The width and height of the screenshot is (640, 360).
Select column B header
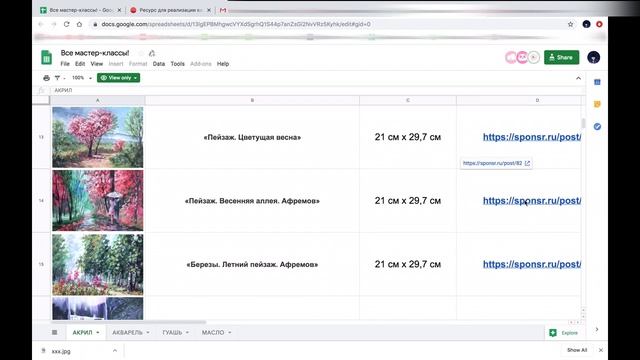(252, 100)
